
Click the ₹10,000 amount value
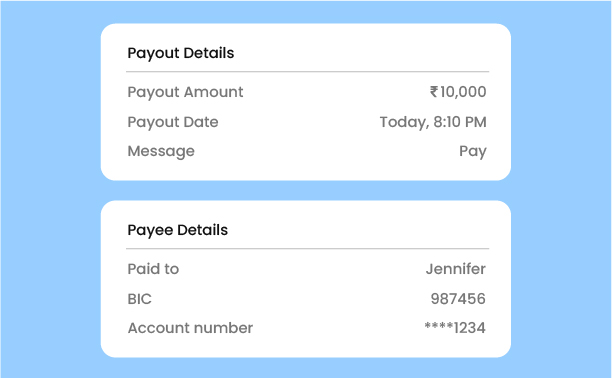(x=458, y=92)
